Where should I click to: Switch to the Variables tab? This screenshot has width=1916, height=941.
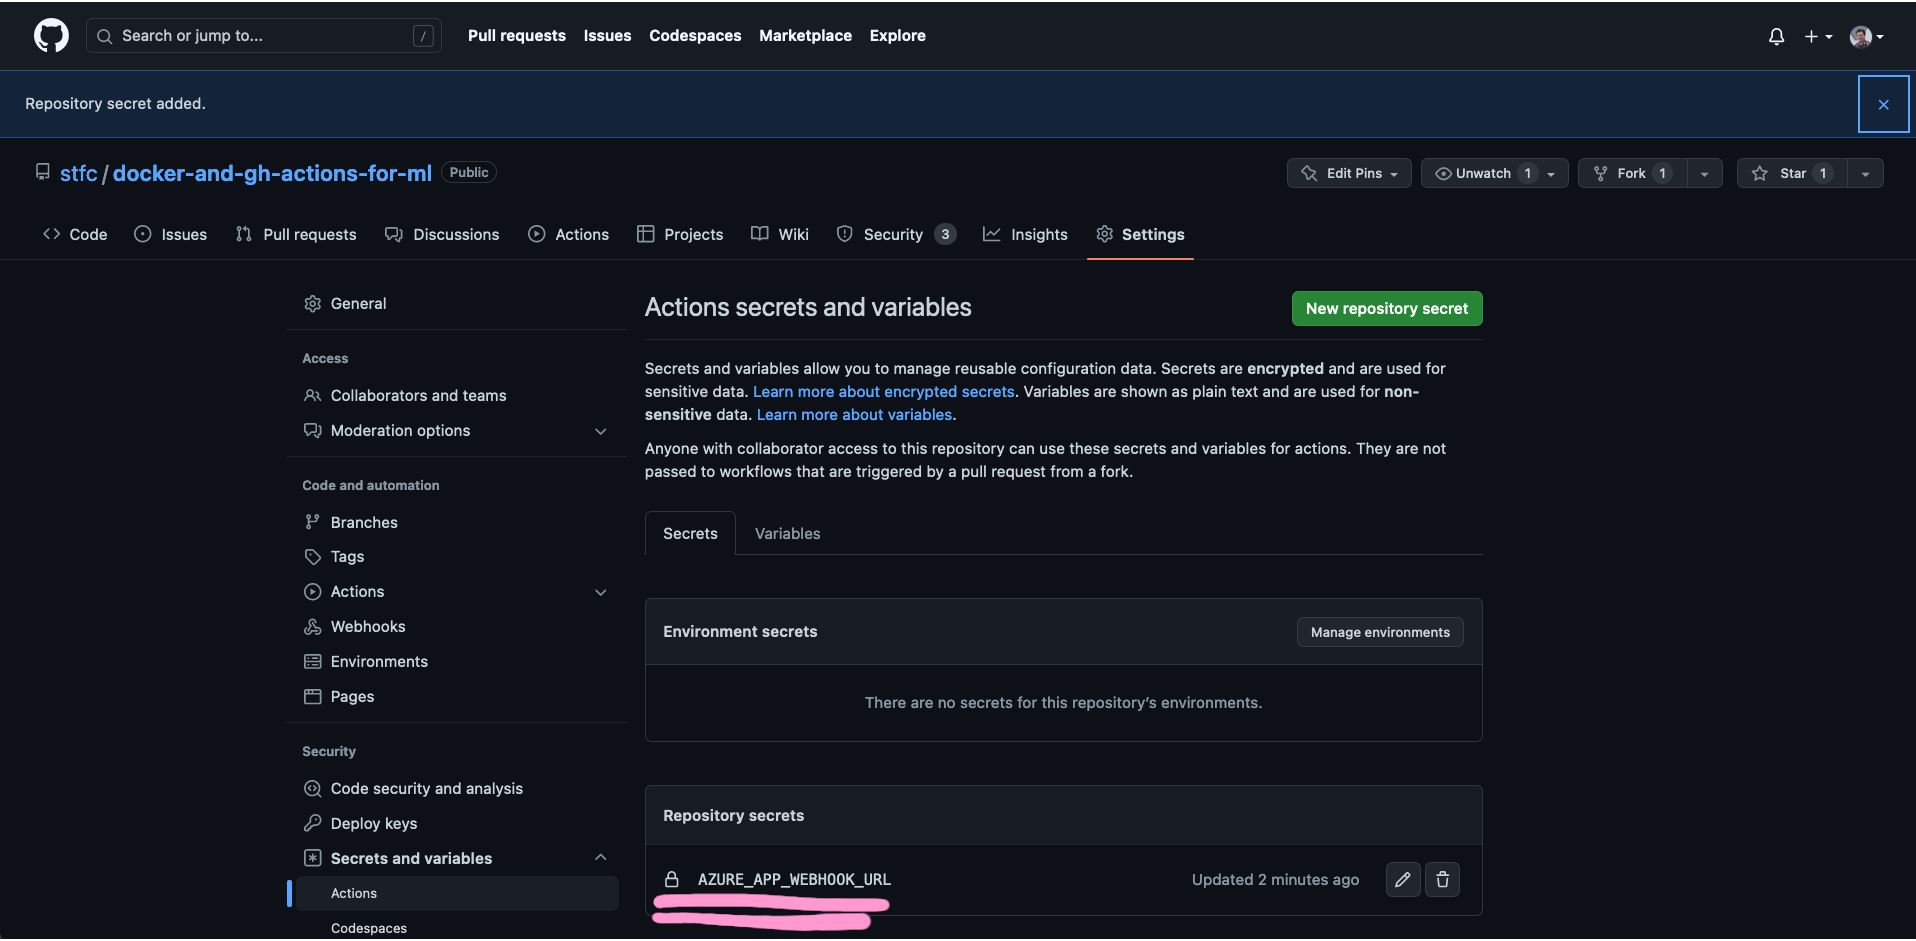(x=787, y=533)
